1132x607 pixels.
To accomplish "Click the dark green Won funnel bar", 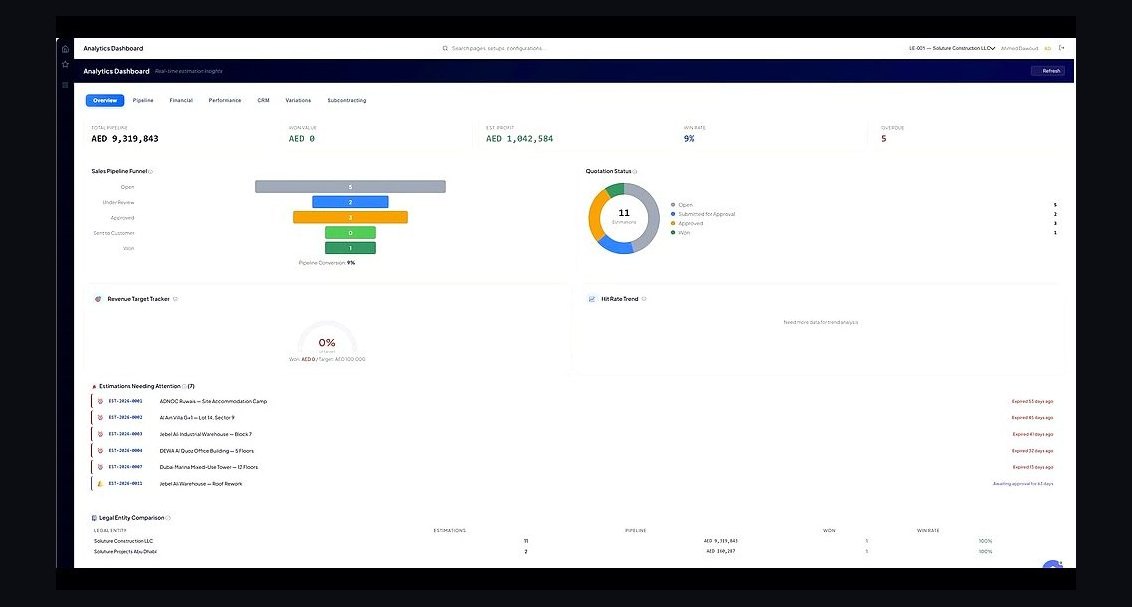I will point(350,248).
